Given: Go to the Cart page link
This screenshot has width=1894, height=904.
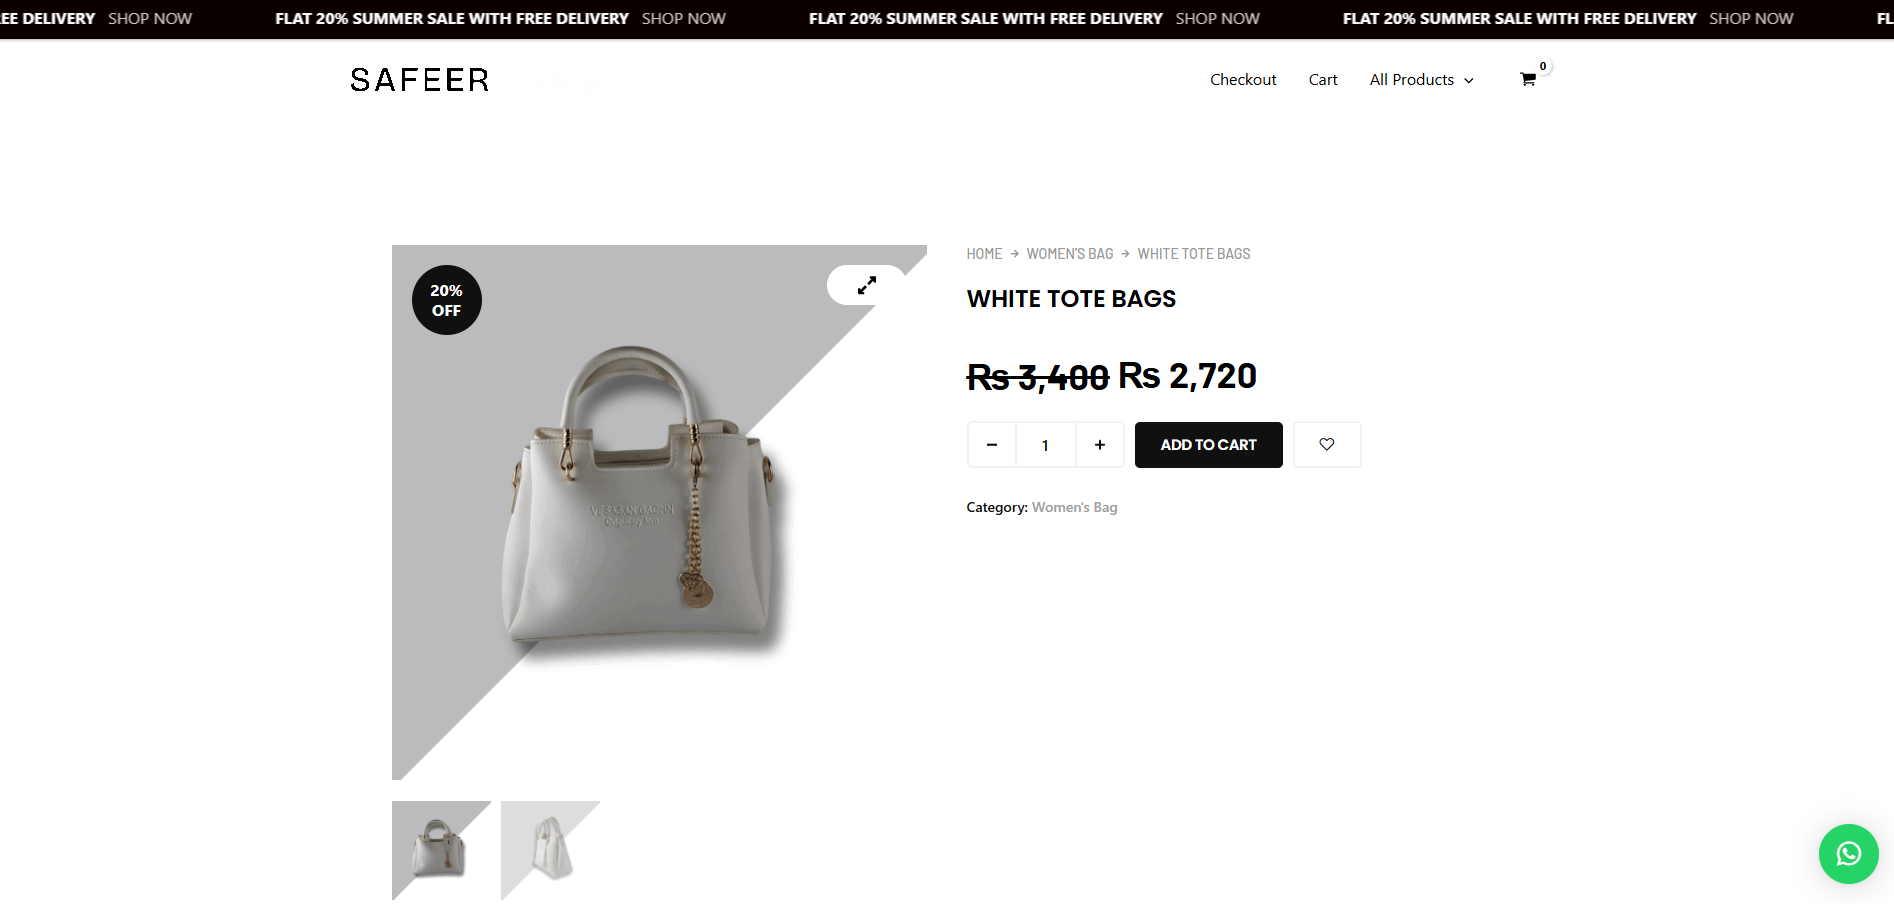Looking at the screenshot, I should (x=1323, y=80).
